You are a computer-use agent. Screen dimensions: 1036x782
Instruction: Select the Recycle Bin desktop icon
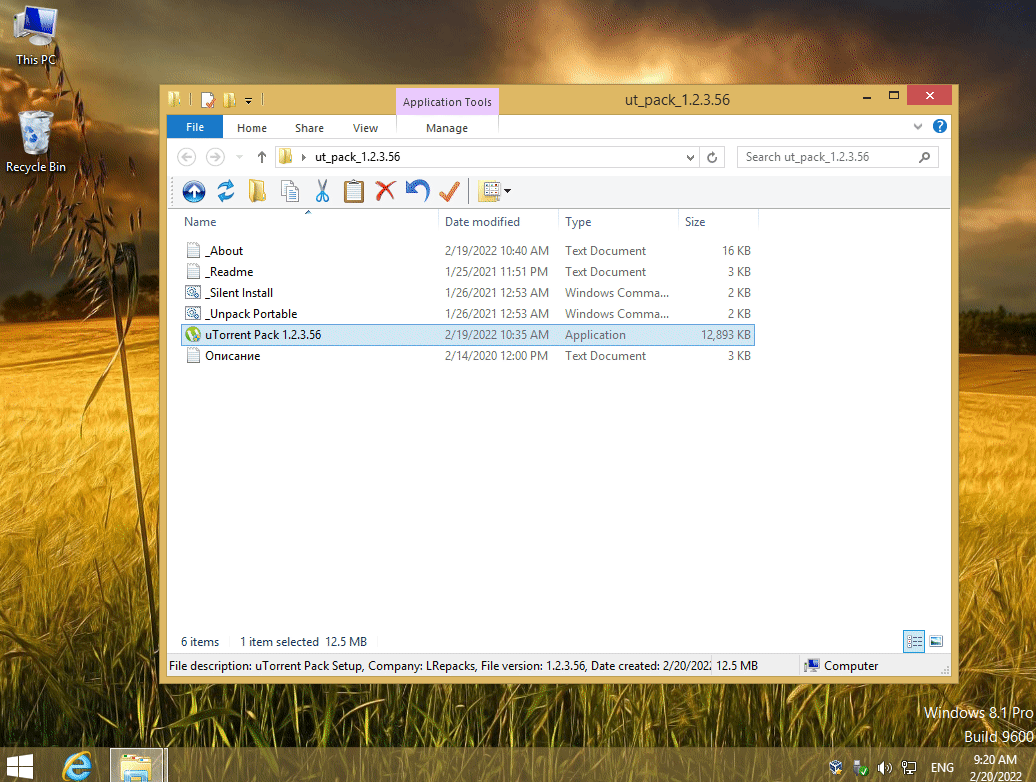tap(36, 142)
